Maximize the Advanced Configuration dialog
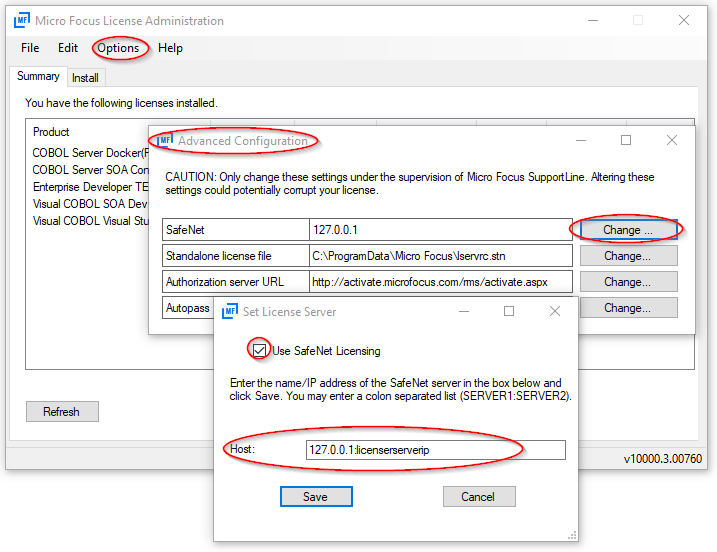The height and width of the screenshot is (552, 717). 626,141
